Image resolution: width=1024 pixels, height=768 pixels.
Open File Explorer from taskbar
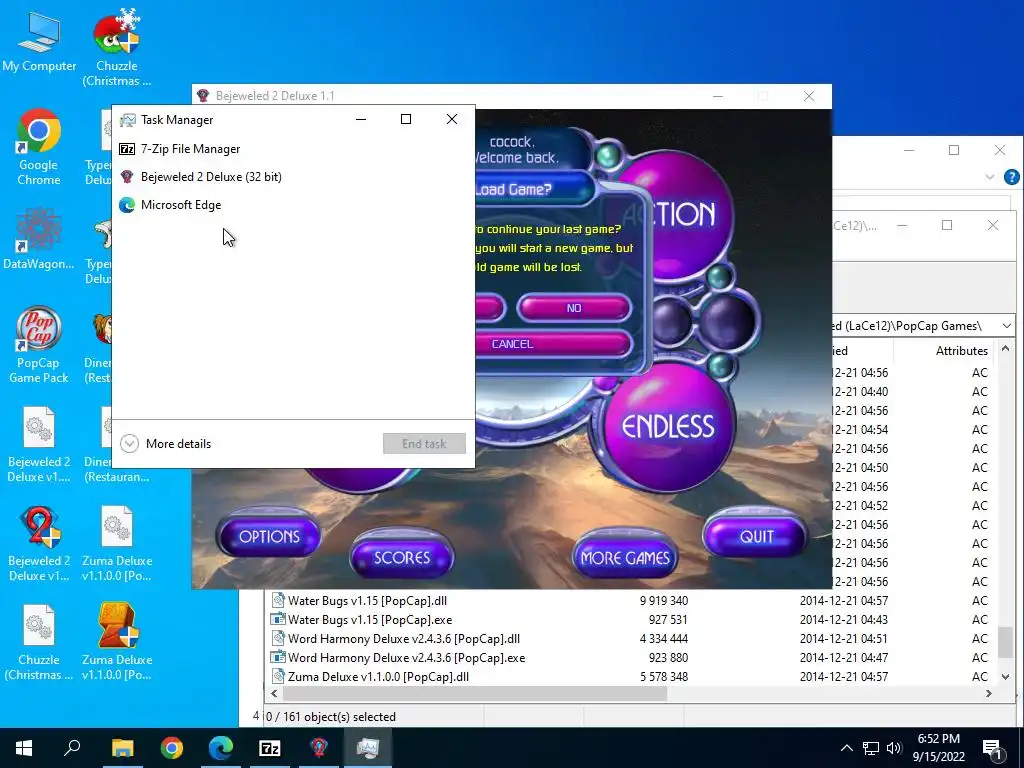122,748
